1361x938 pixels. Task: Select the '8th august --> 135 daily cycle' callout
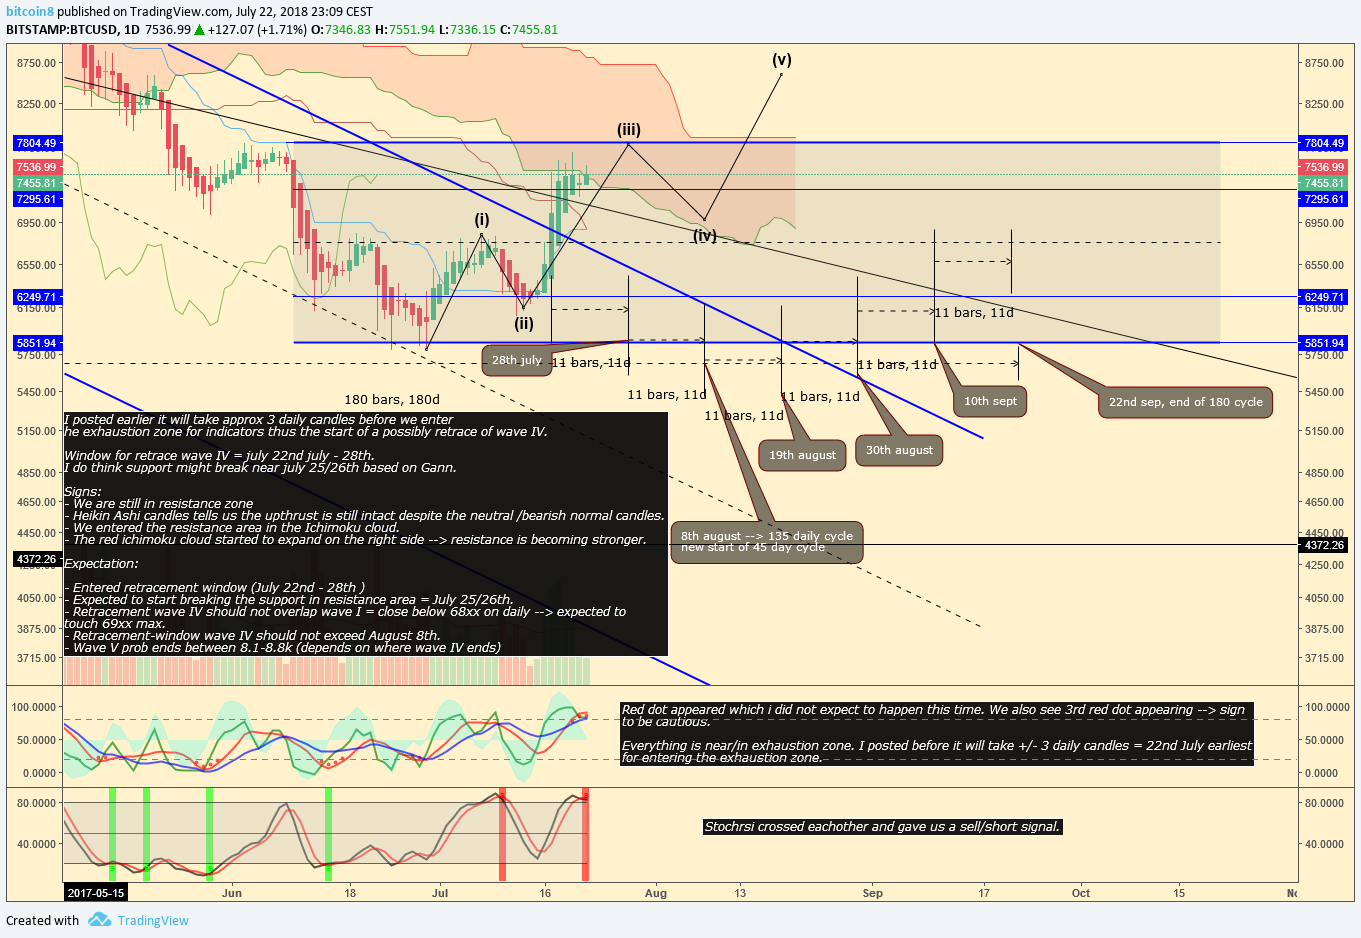767,542
